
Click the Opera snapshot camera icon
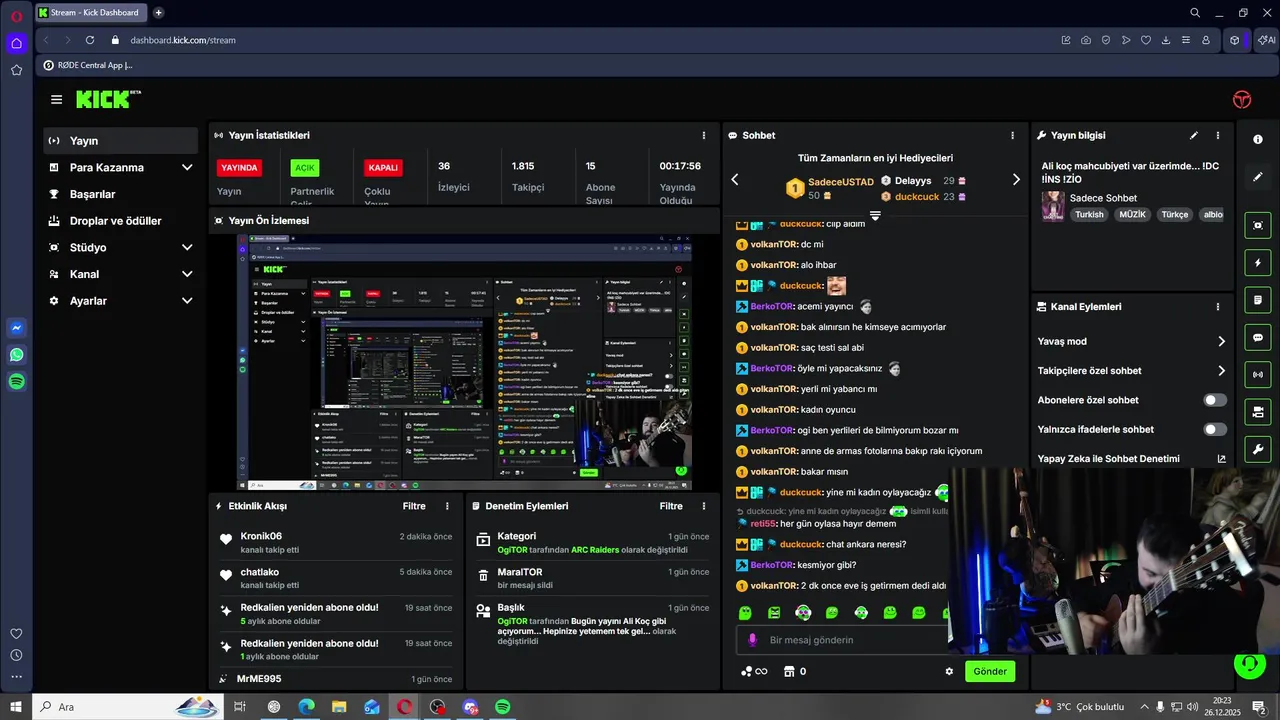click(x=1086, y=40)
